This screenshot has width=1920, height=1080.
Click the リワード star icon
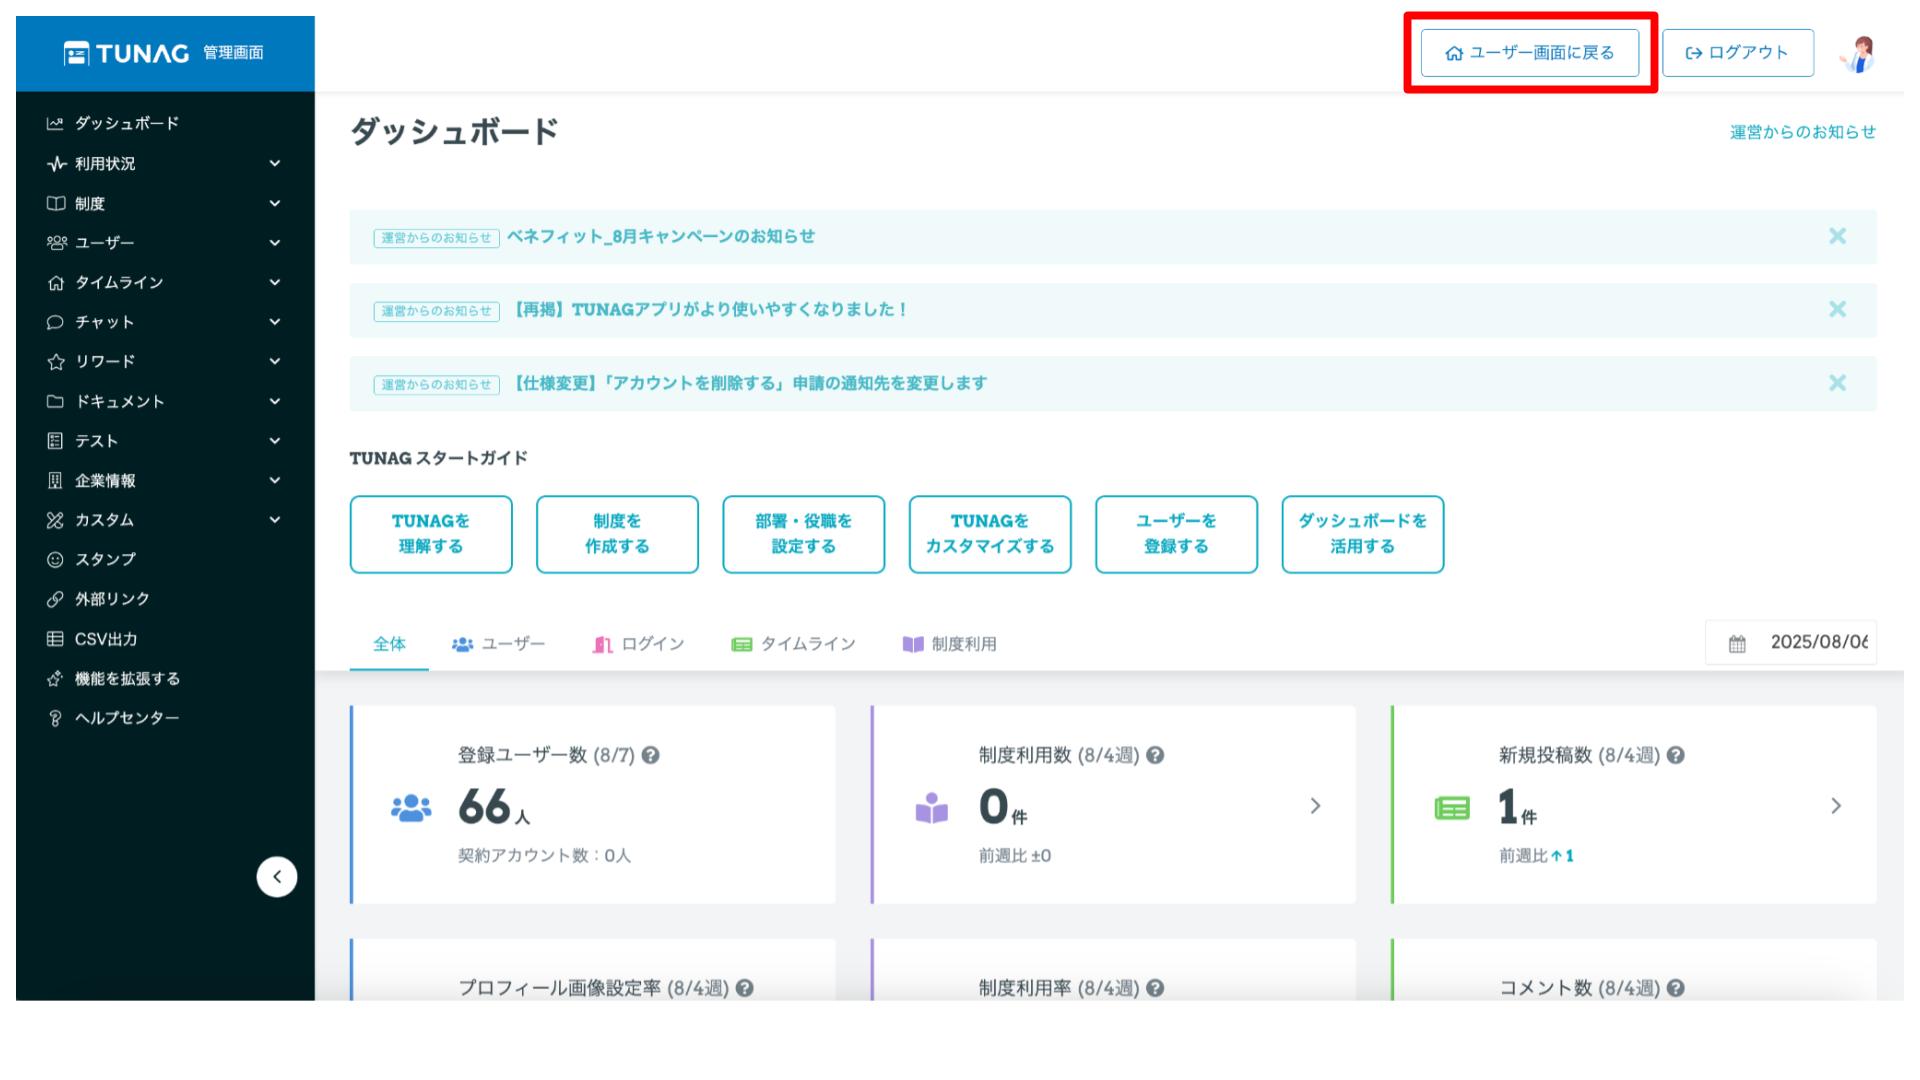pyautogui.click(x=56, y=362)
